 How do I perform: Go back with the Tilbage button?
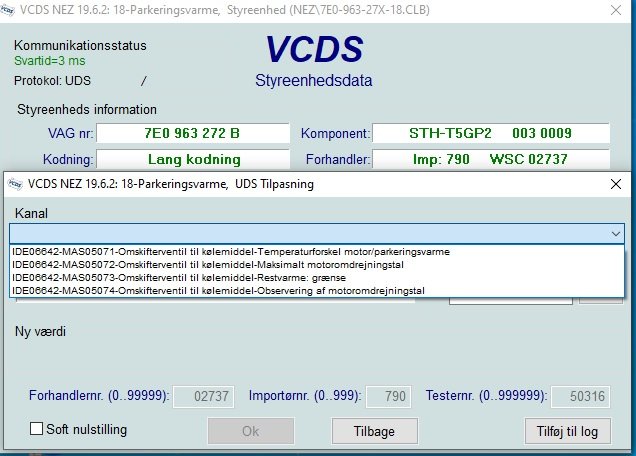[374, 431]
